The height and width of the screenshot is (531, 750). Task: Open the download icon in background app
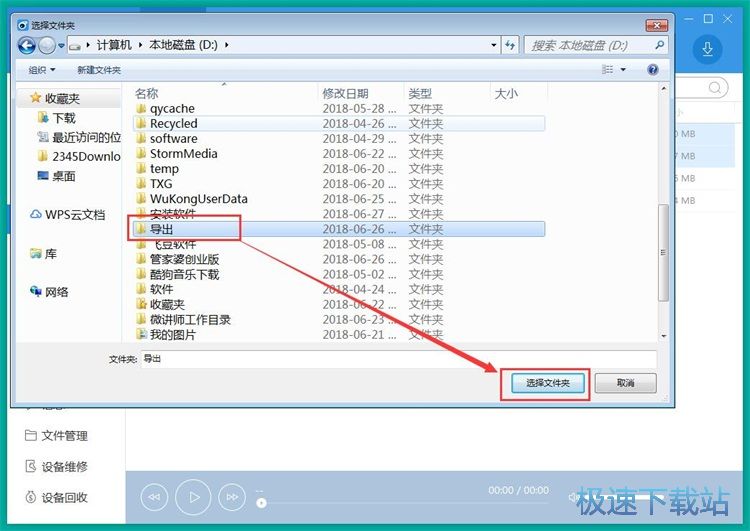[x=707, y=49]
